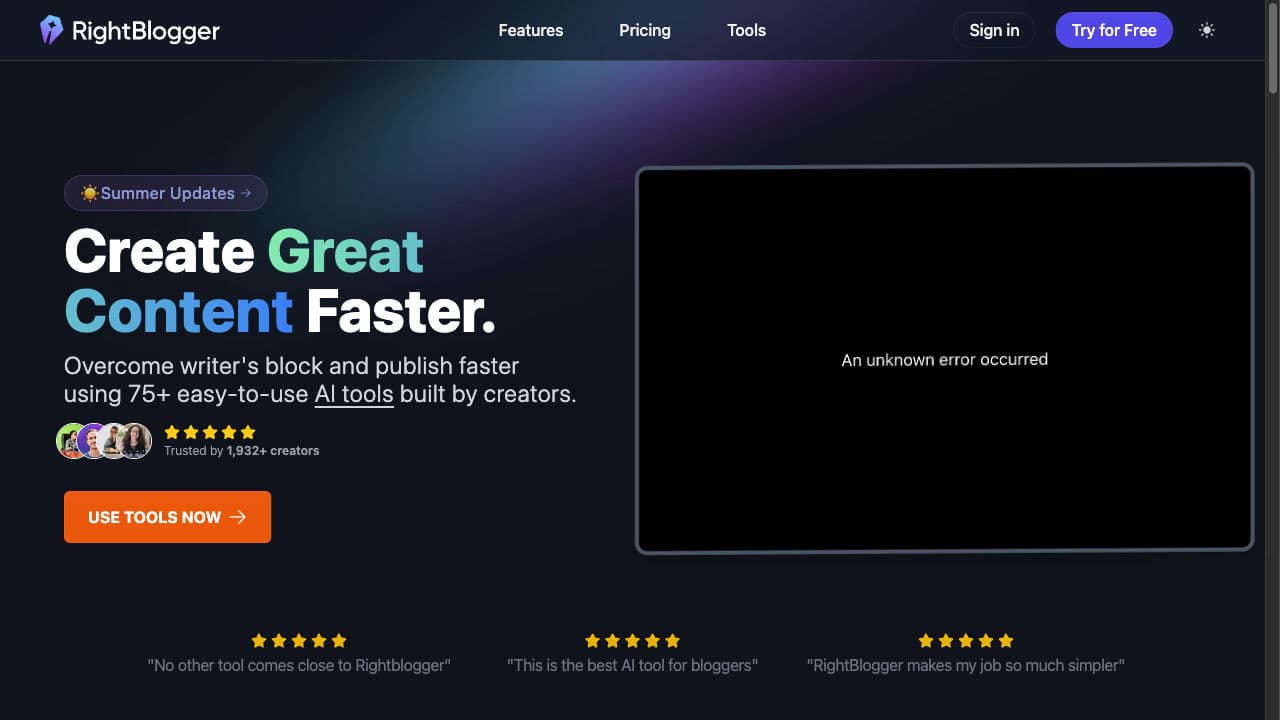The width and height of the screenshot is (1280, 720).
Task: Click the five-star rating beside the avatars
Action: pos(210,432)
